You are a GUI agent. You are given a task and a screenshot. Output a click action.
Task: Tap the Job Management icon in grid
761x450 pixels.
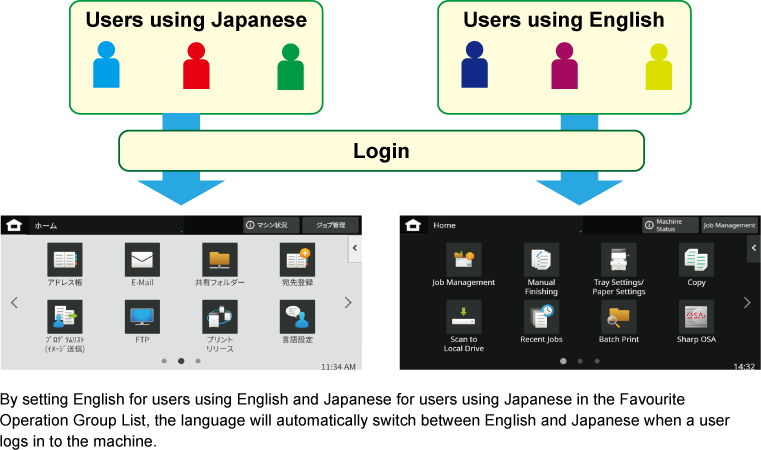tap(463, 260)
